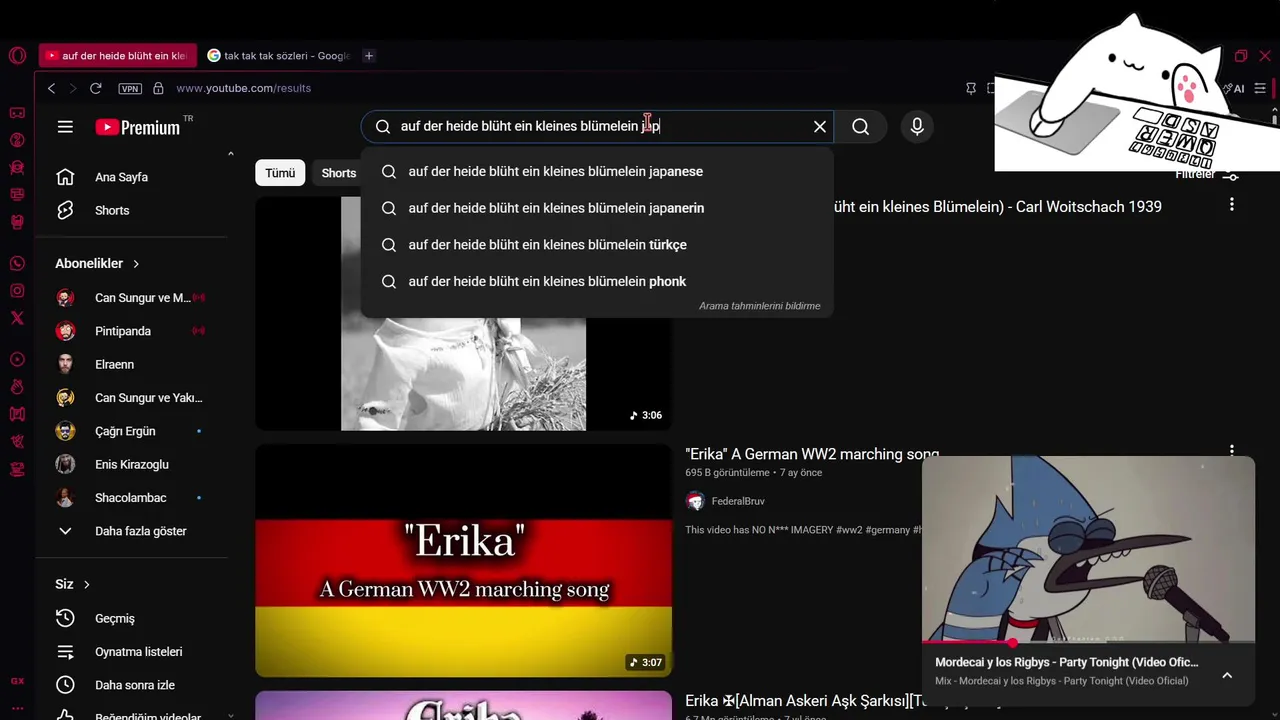Viewport: 1280px width, 720px height.
Task: Expand the Abonelikler section arrow
Action: pyautogui.click(x=136, y=264)
